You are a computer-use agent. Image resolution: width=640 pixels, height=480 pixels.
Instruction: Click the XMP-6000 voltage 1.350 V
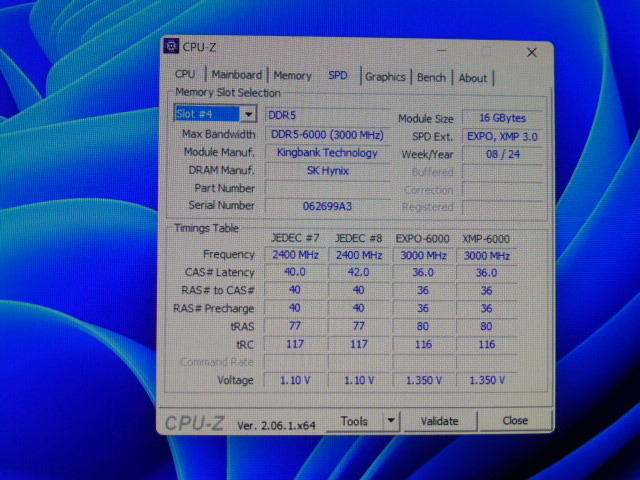(487, 380)
